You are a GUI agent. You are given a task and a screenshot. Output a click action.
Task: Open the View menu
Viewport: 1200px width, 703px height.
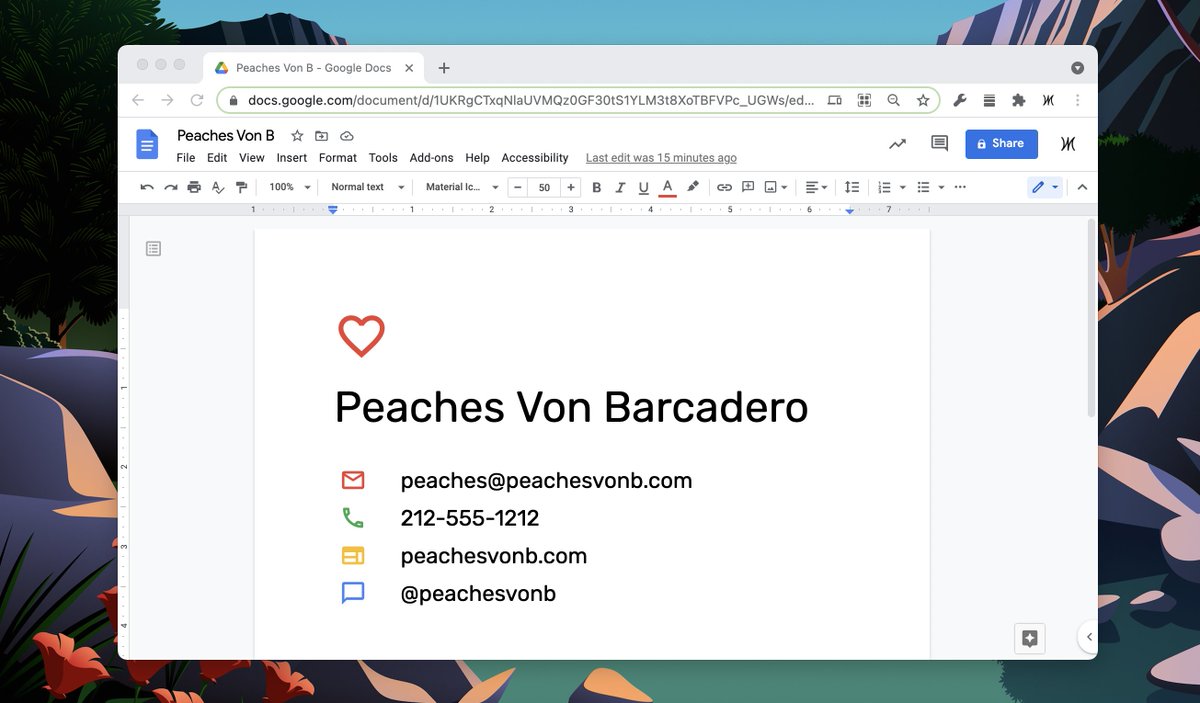[252, 158]
